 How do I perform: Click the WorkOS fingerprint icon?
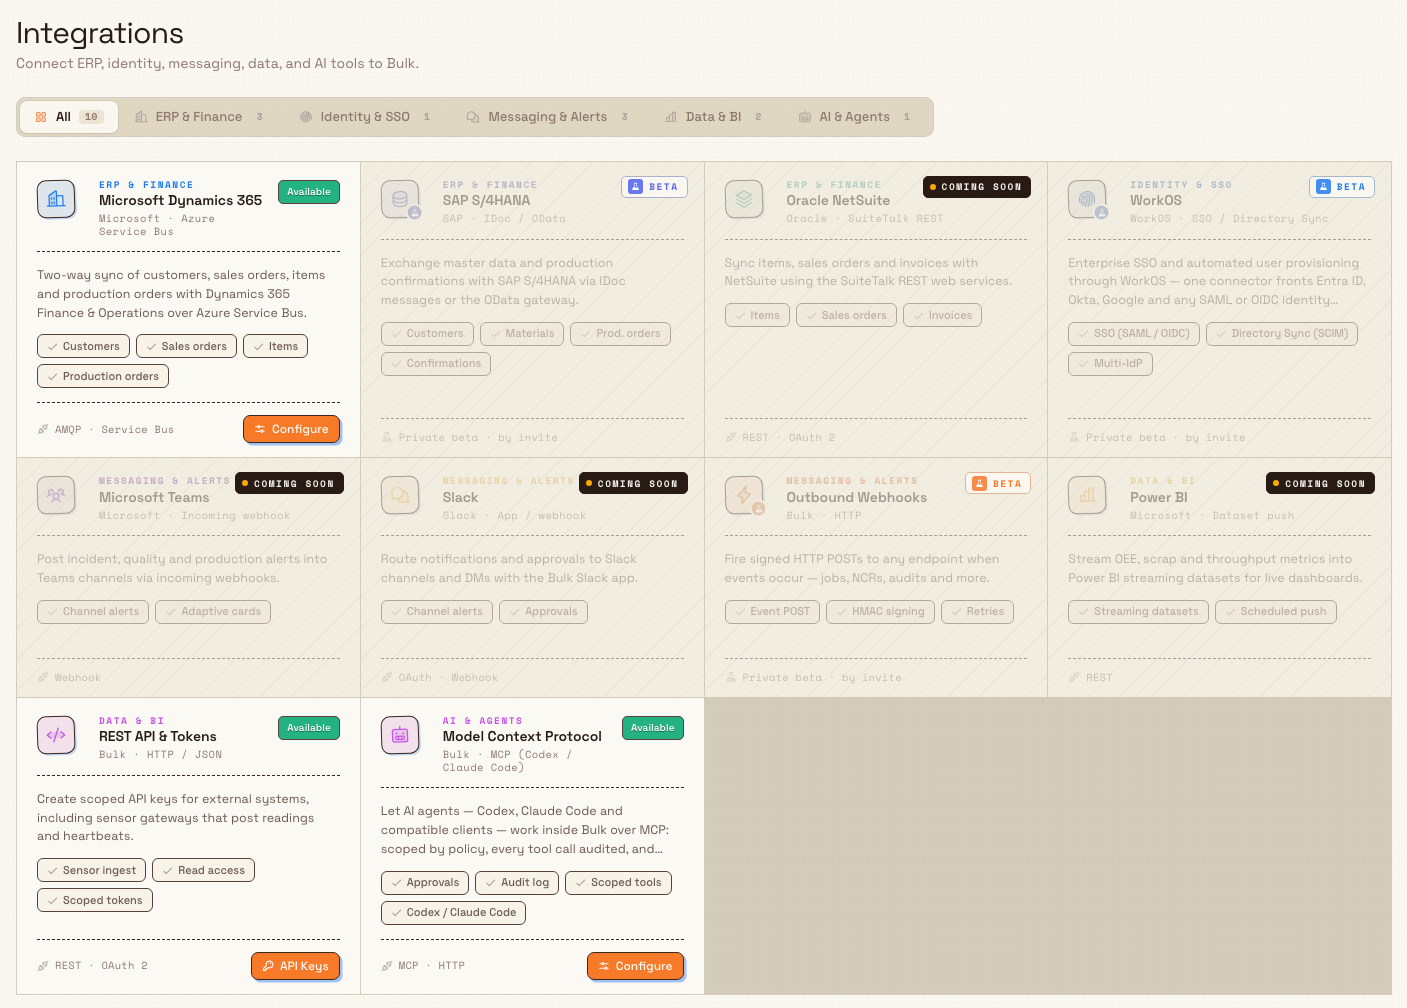[x=1087, y=199]
